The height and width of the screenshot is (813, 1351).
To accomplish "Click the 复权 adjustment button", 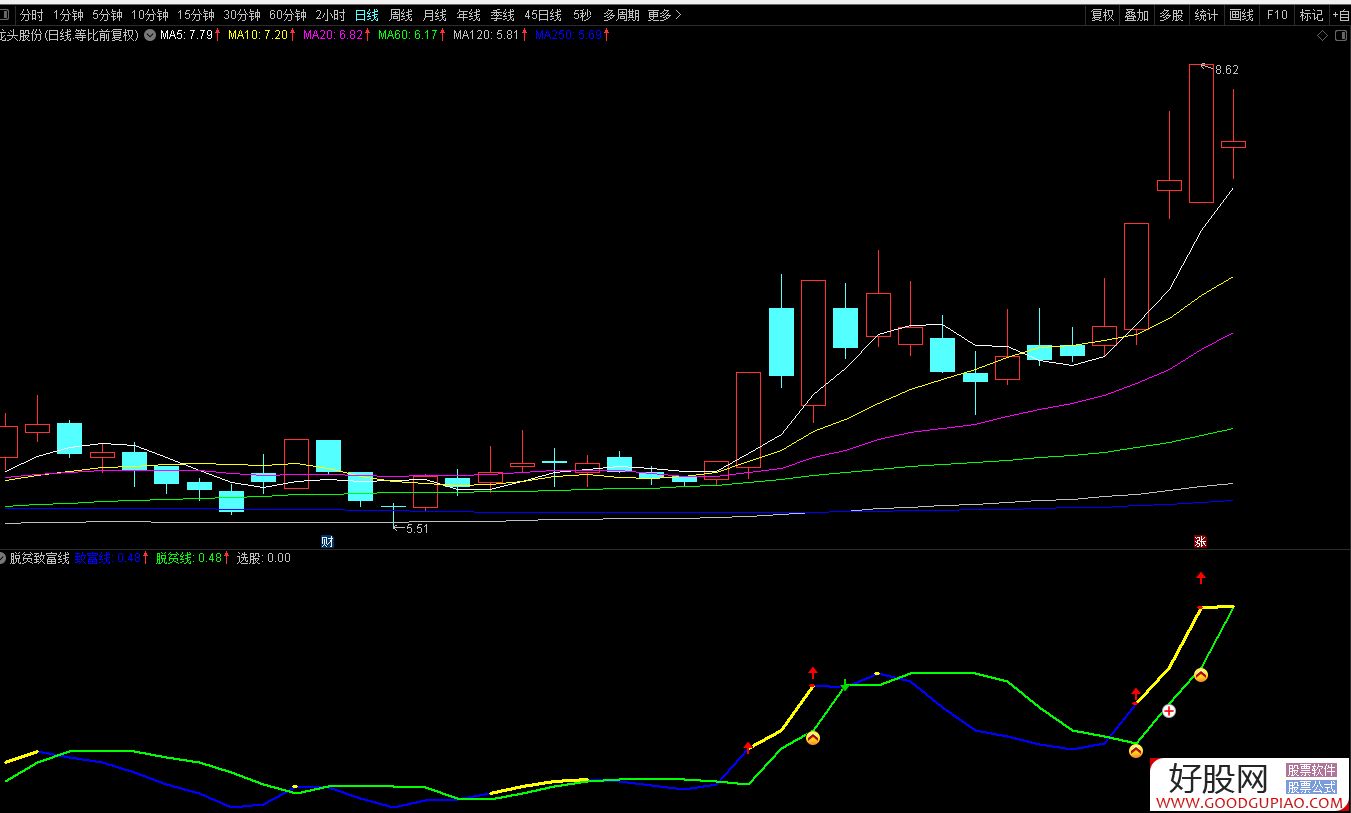I will pos(1103,15).
